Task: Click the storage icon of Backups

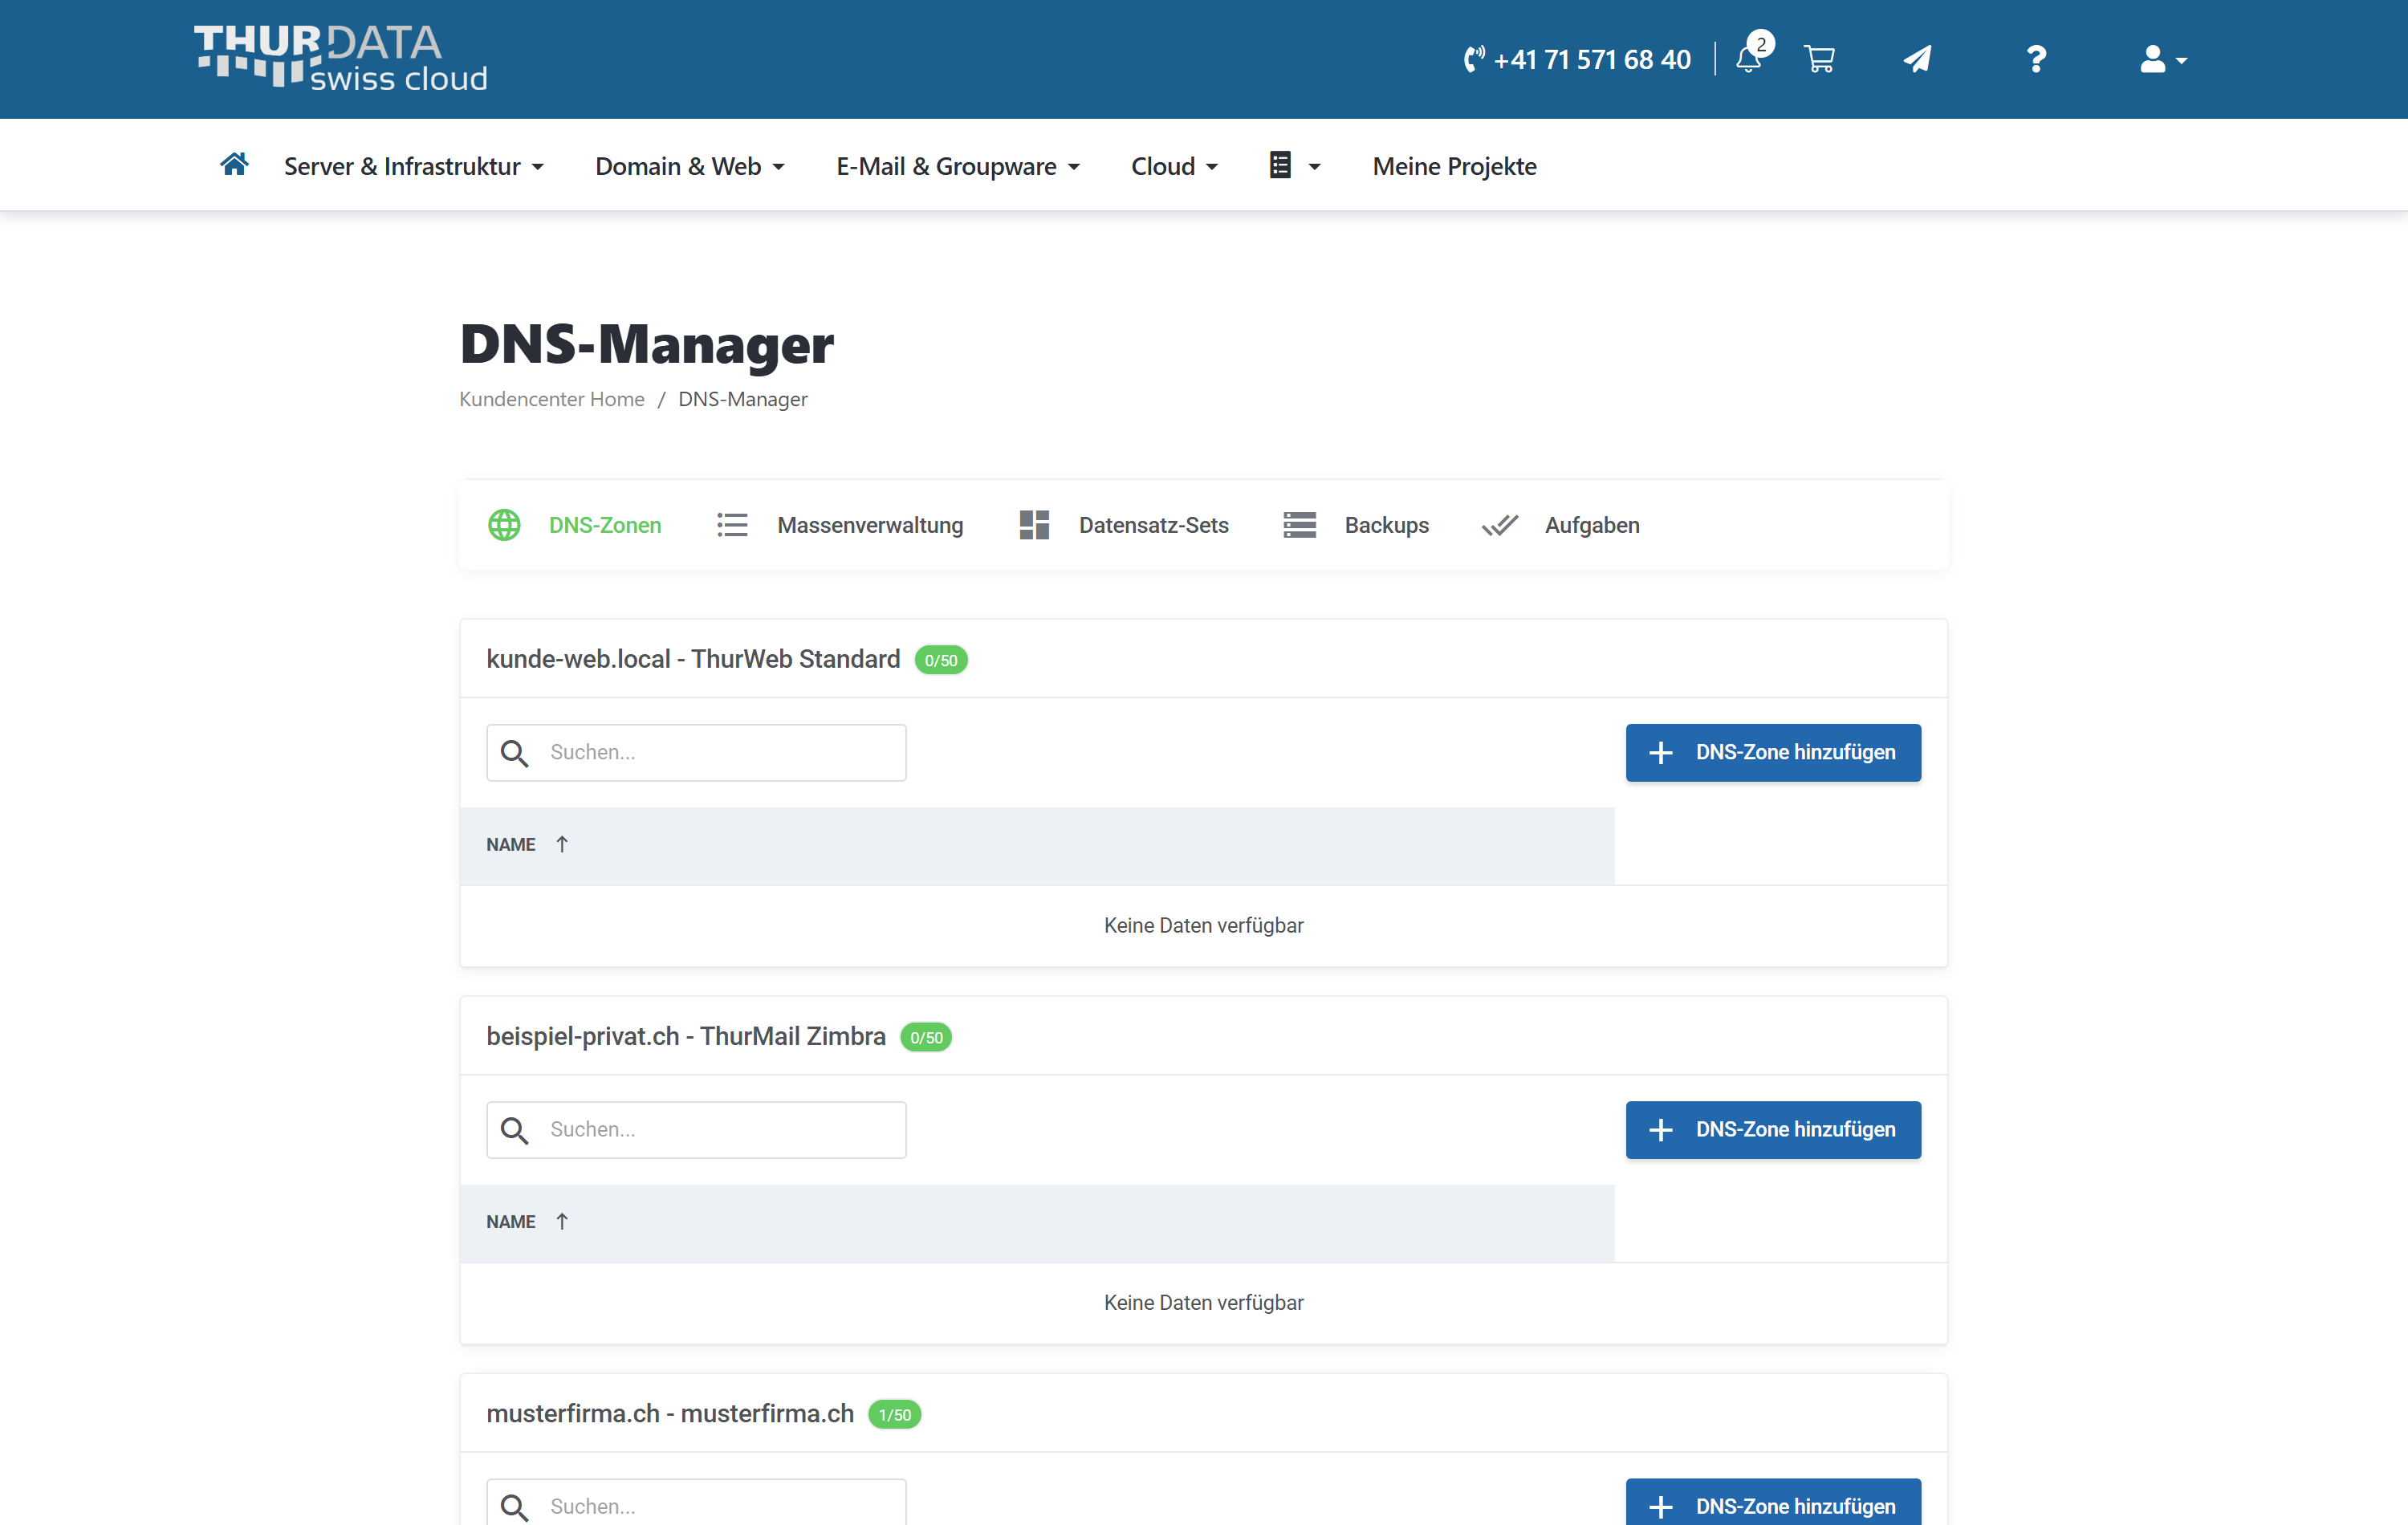Action: coord(1299,525)
